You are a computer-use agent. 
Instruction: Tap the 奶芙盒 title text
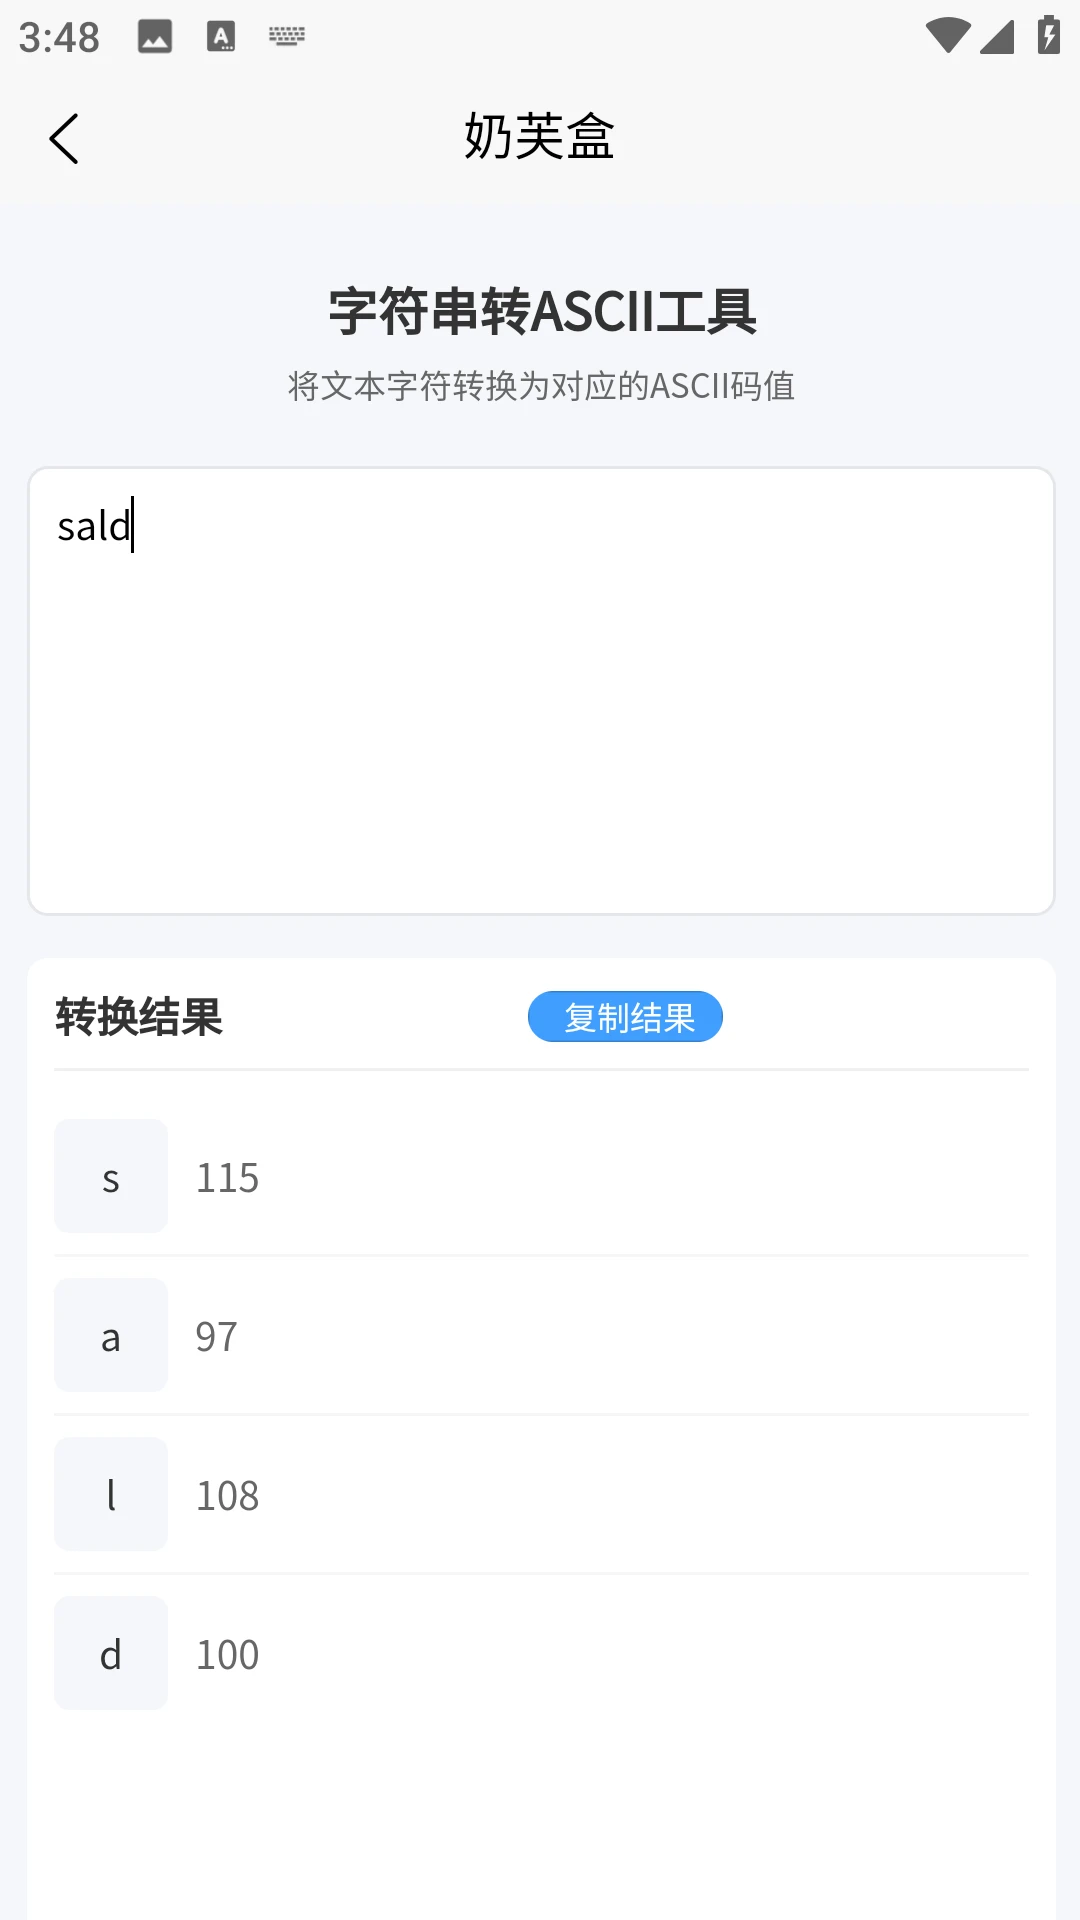click(x=539, y=139)
